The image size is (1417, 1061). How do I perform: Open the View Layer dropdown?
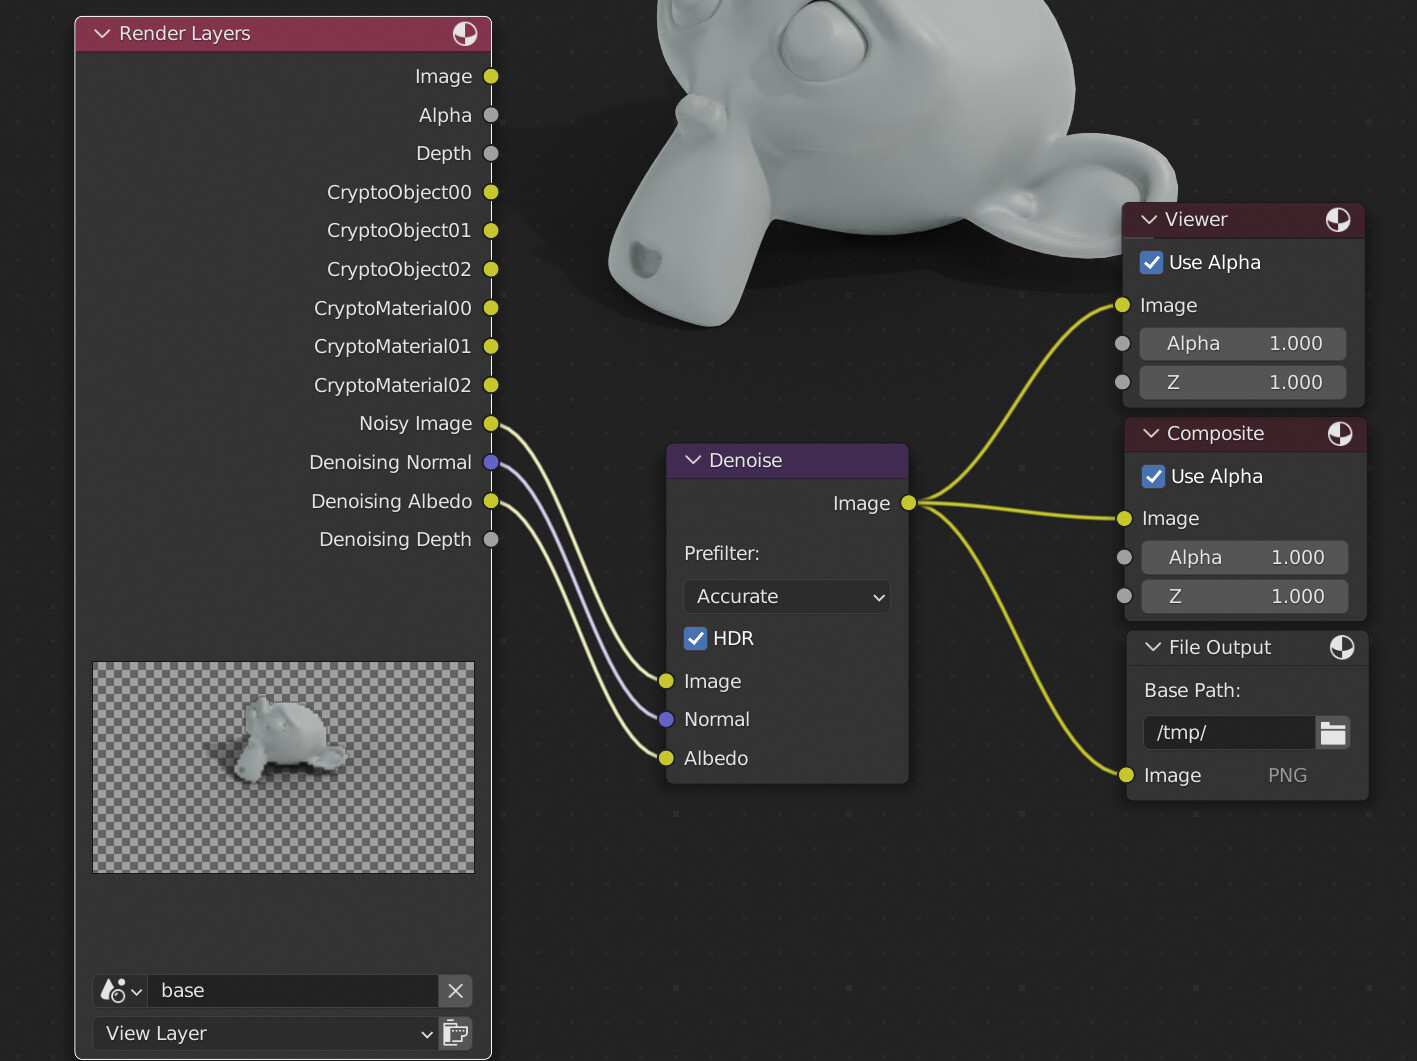click(x=266, y=1033)
